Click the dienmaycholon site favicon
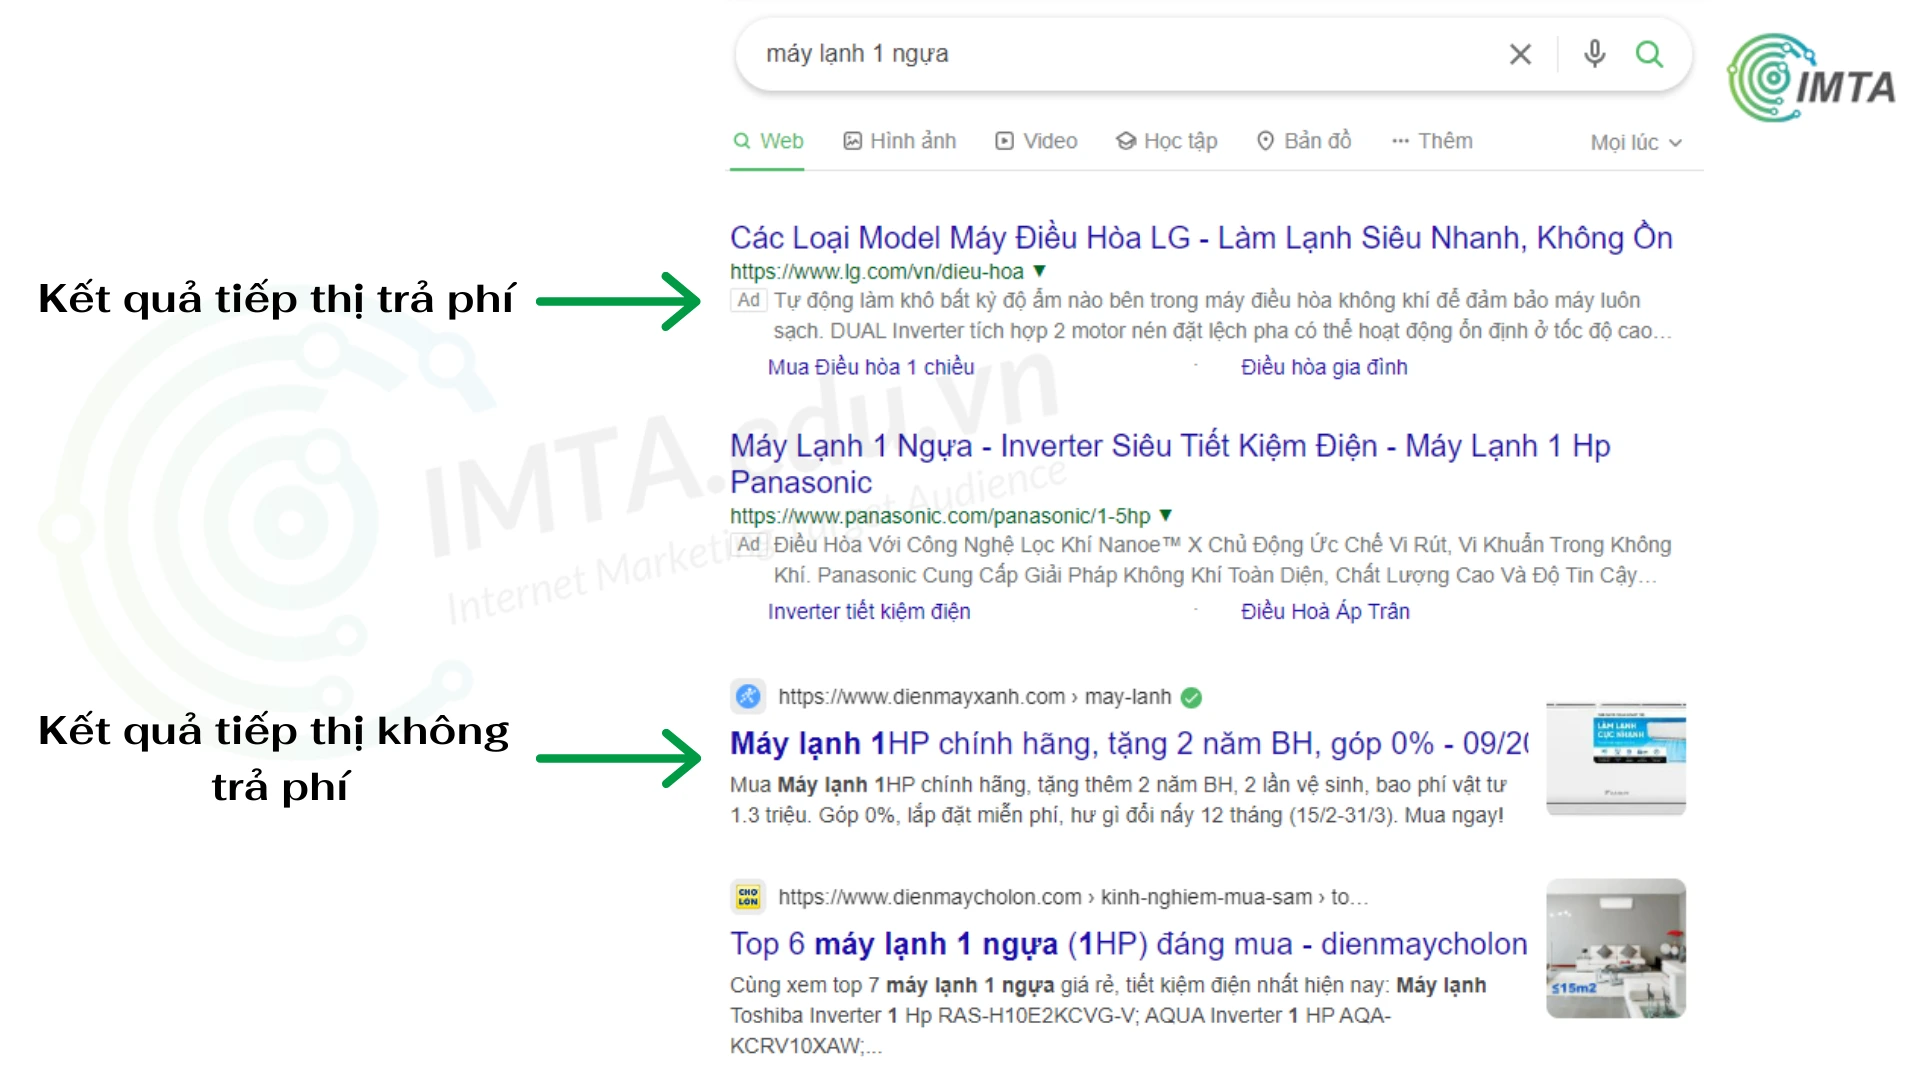This screenshot has height=1080, width=1920. (748, 897)
